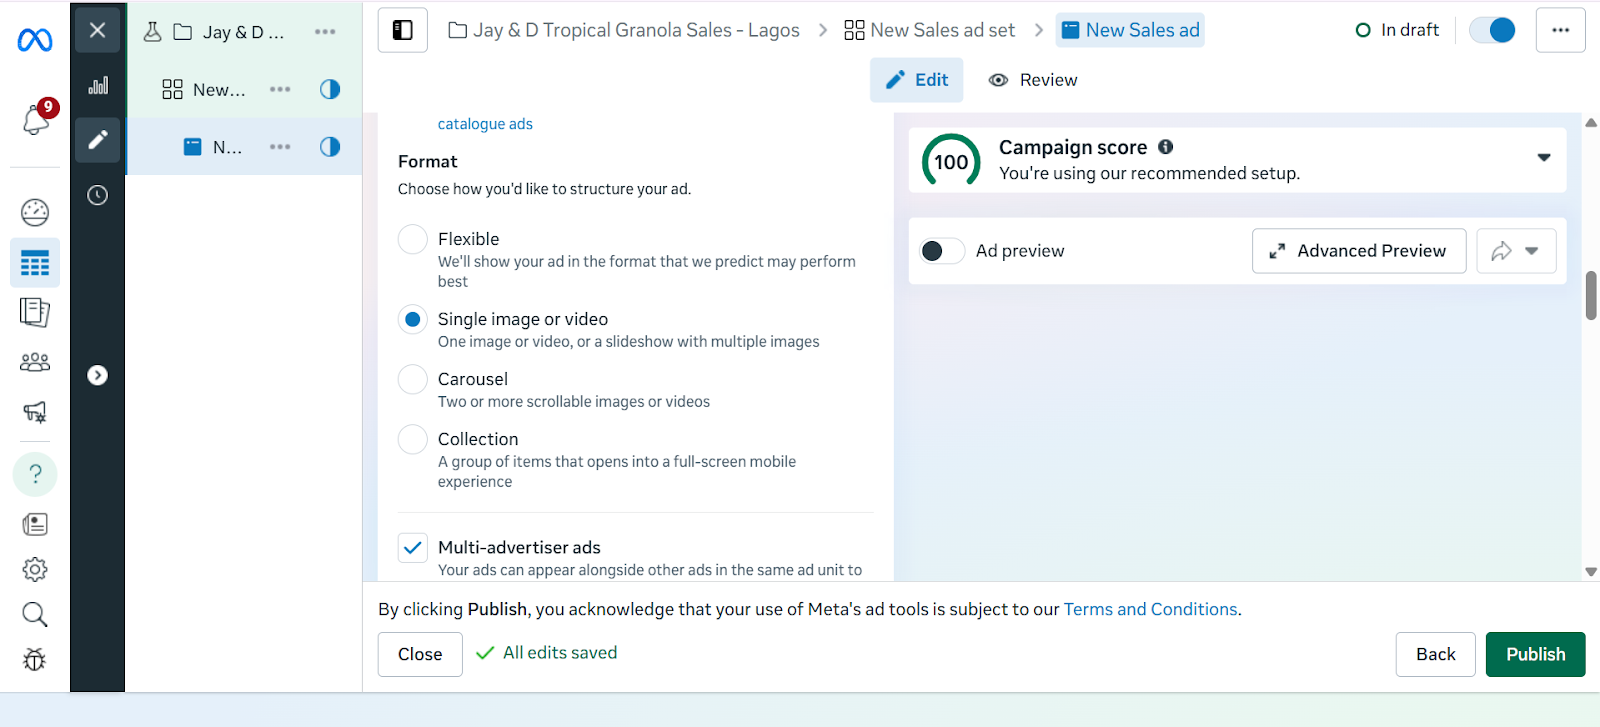Open the charts analytics icon in the dark panel
Screen dimensions: 1600x727
(97, 85)
